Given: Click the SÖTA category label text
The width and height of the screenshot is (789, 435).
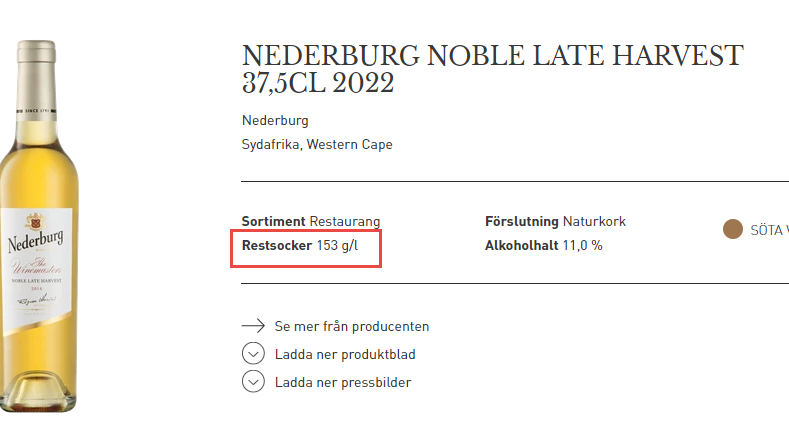Looking at the screenshot, I should coord(769,231).
